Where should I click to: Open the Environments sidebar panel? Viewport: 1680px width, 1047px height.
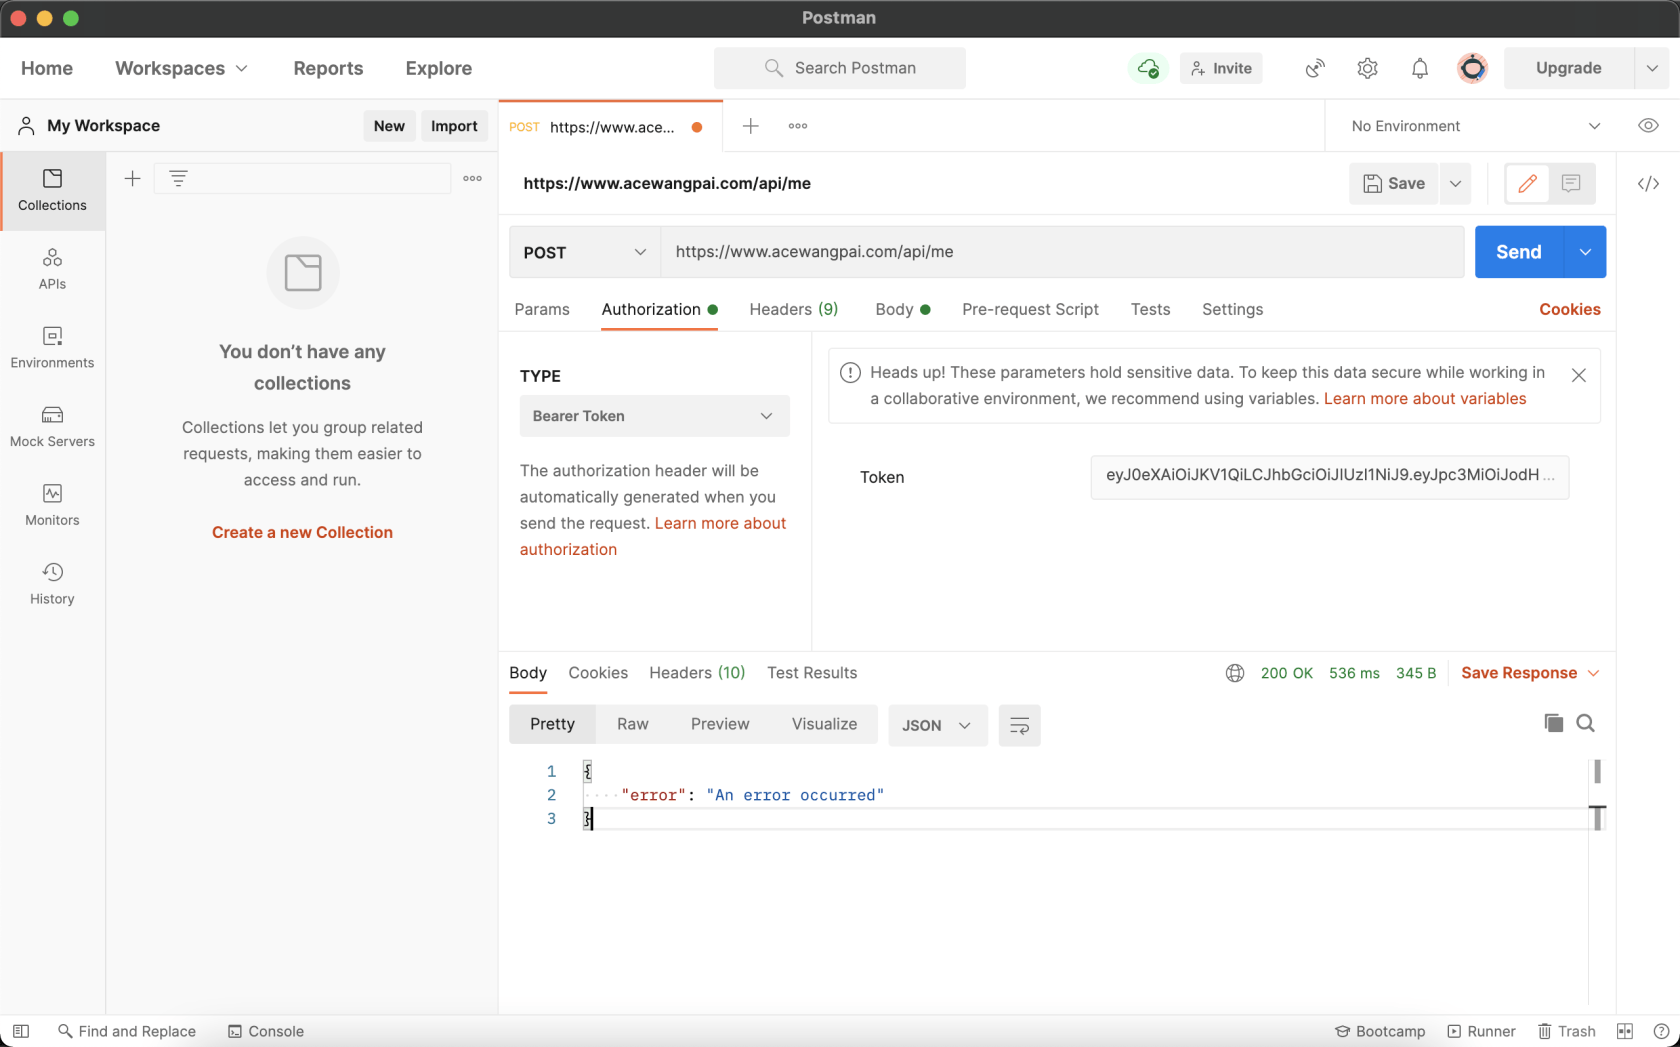pyautogui.click(x=52, y=348)
